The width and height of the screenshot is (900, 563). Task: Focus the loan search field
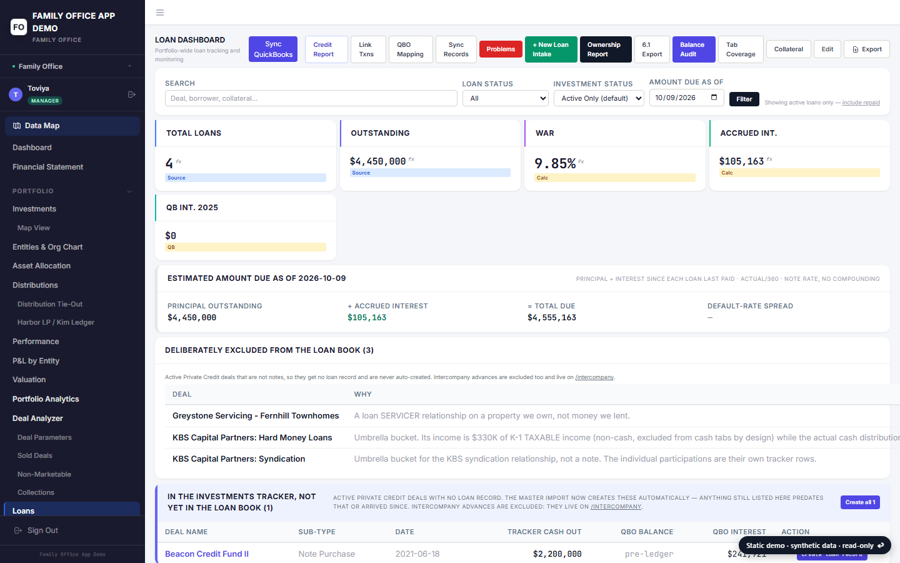pos(311,98)
